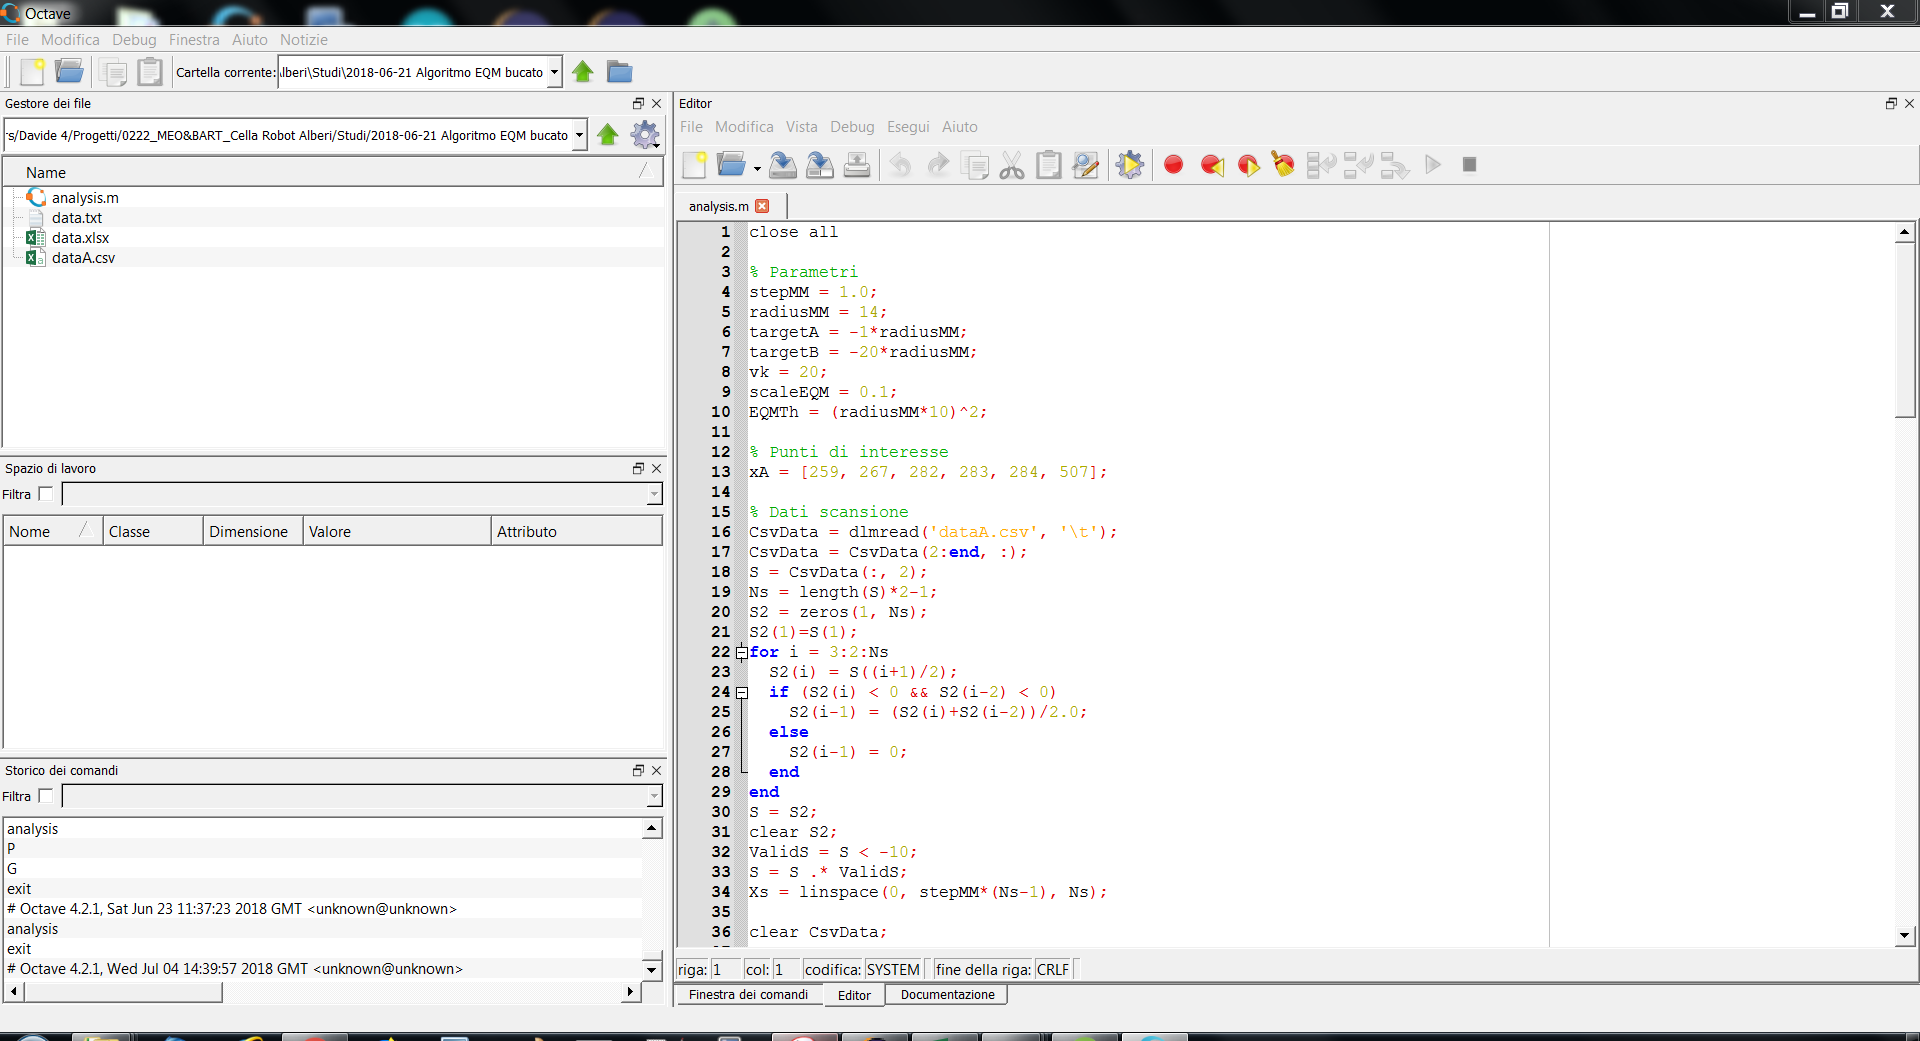
Task: Close the analysis.m editor tab
Action: coord(762,206)
